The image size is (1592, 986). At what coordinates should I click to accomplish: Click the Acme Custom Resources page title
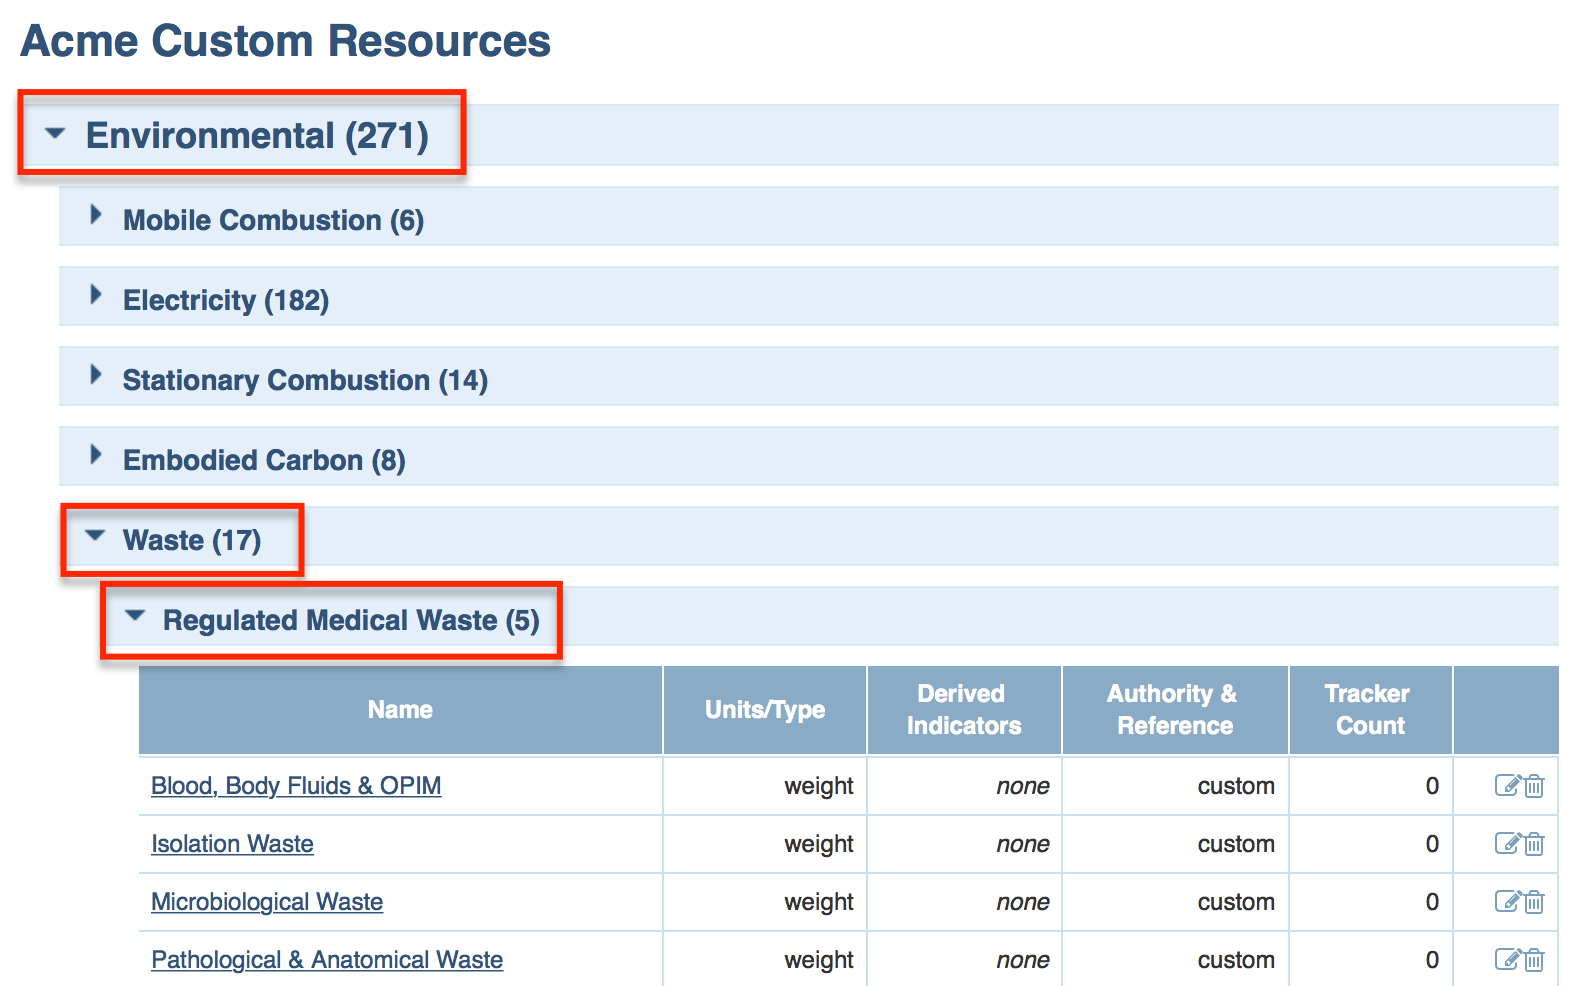[x=285, y=41]
